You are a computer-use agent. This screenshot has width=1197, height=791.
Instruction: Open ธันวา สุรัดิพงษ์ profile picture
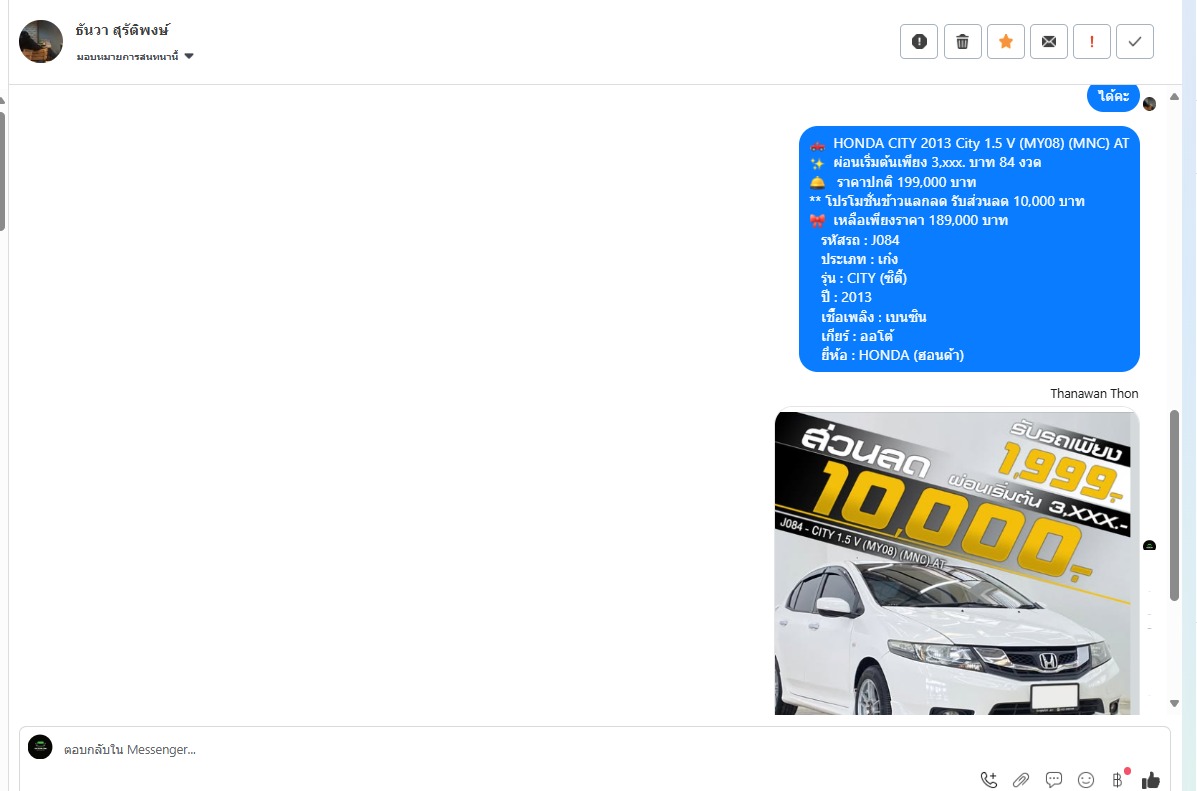[40, 41]
